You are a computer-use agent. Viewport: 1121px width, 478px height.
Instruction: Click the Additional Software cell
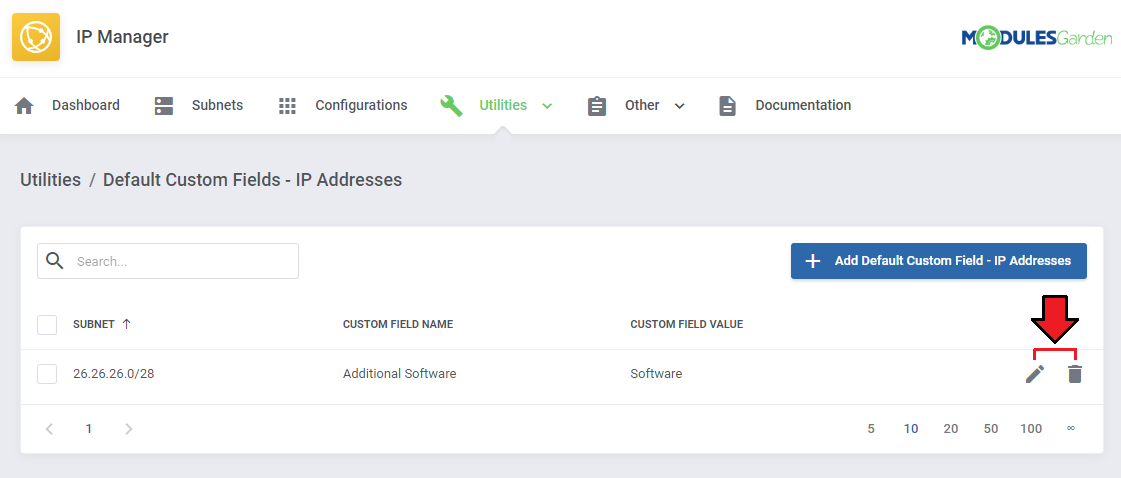(x=400, y=374)
